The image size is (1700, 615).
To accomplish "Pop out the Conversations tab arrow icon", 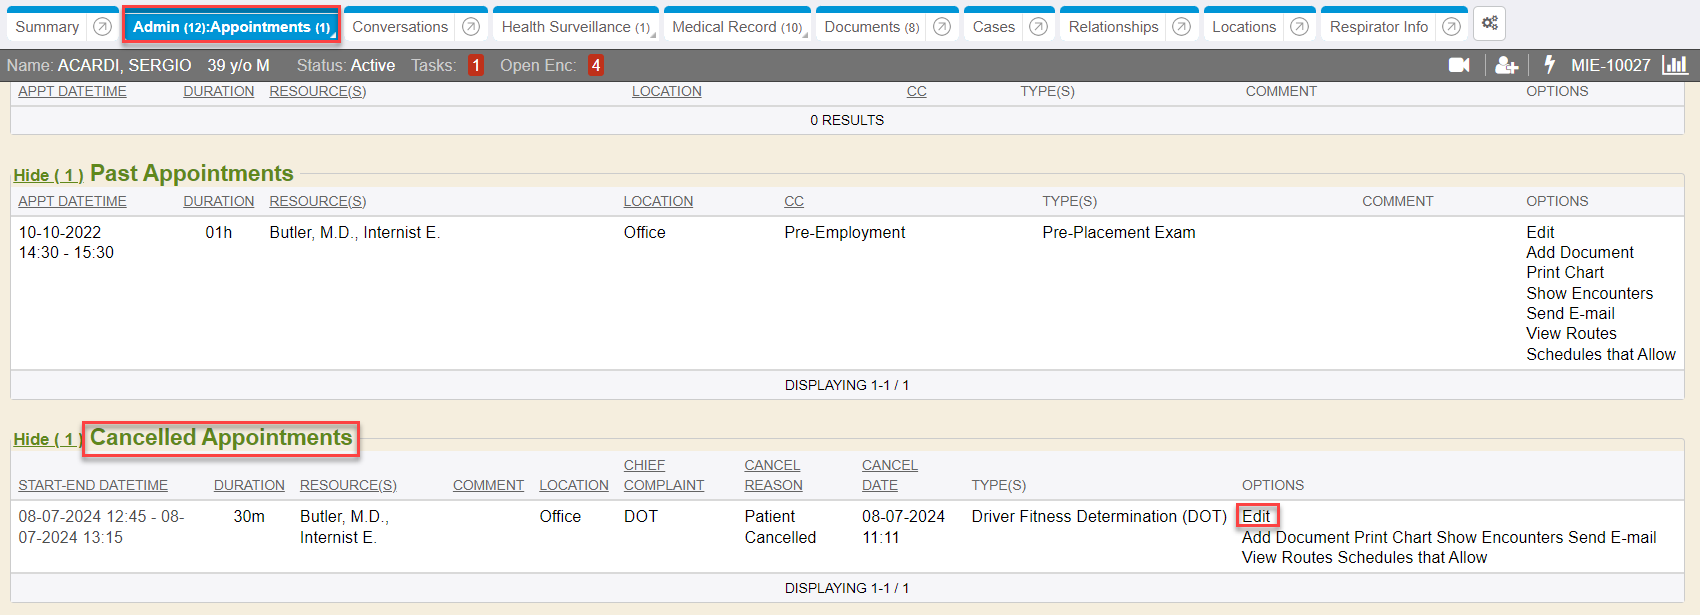I will pos(471,27).
